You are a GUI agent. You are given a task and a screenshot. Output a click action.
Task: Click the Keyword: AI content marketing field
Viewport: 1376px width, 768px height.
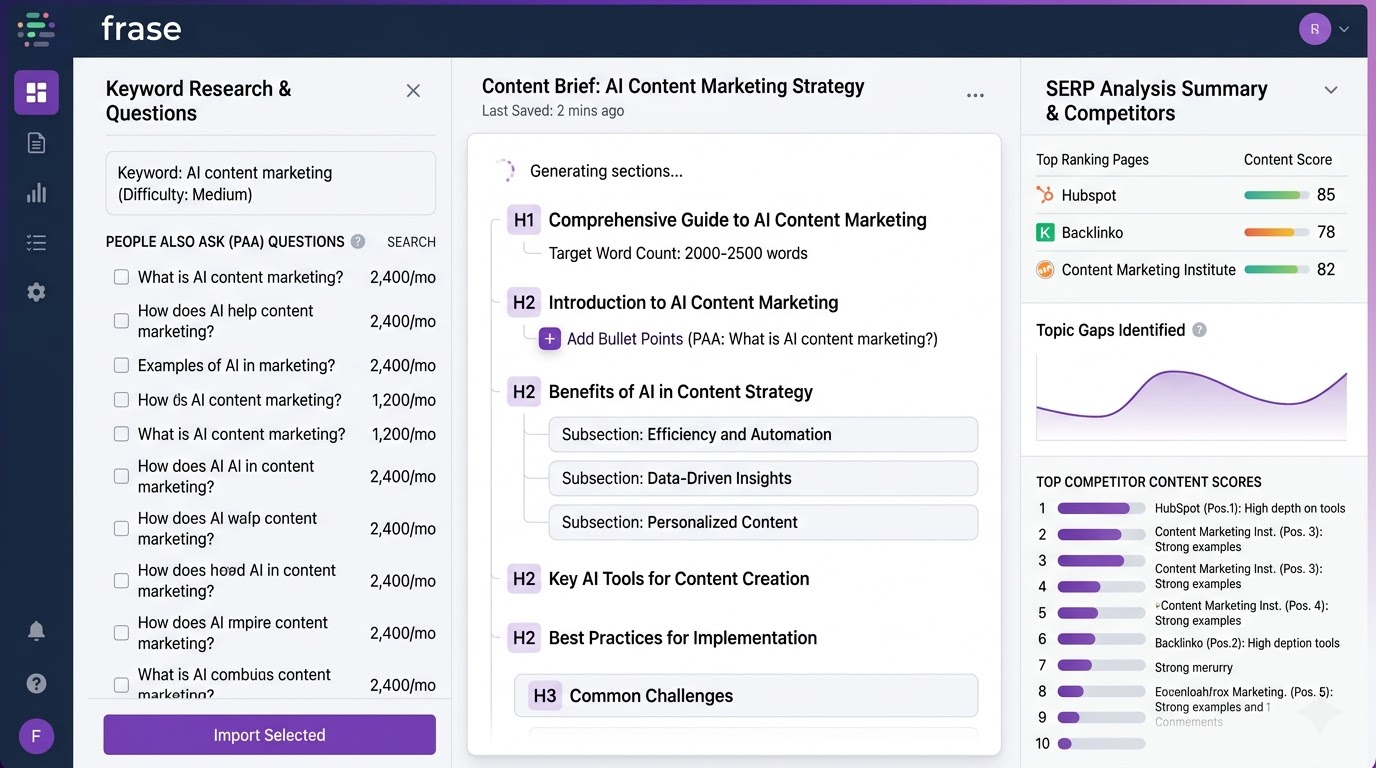tap(270, 183)
